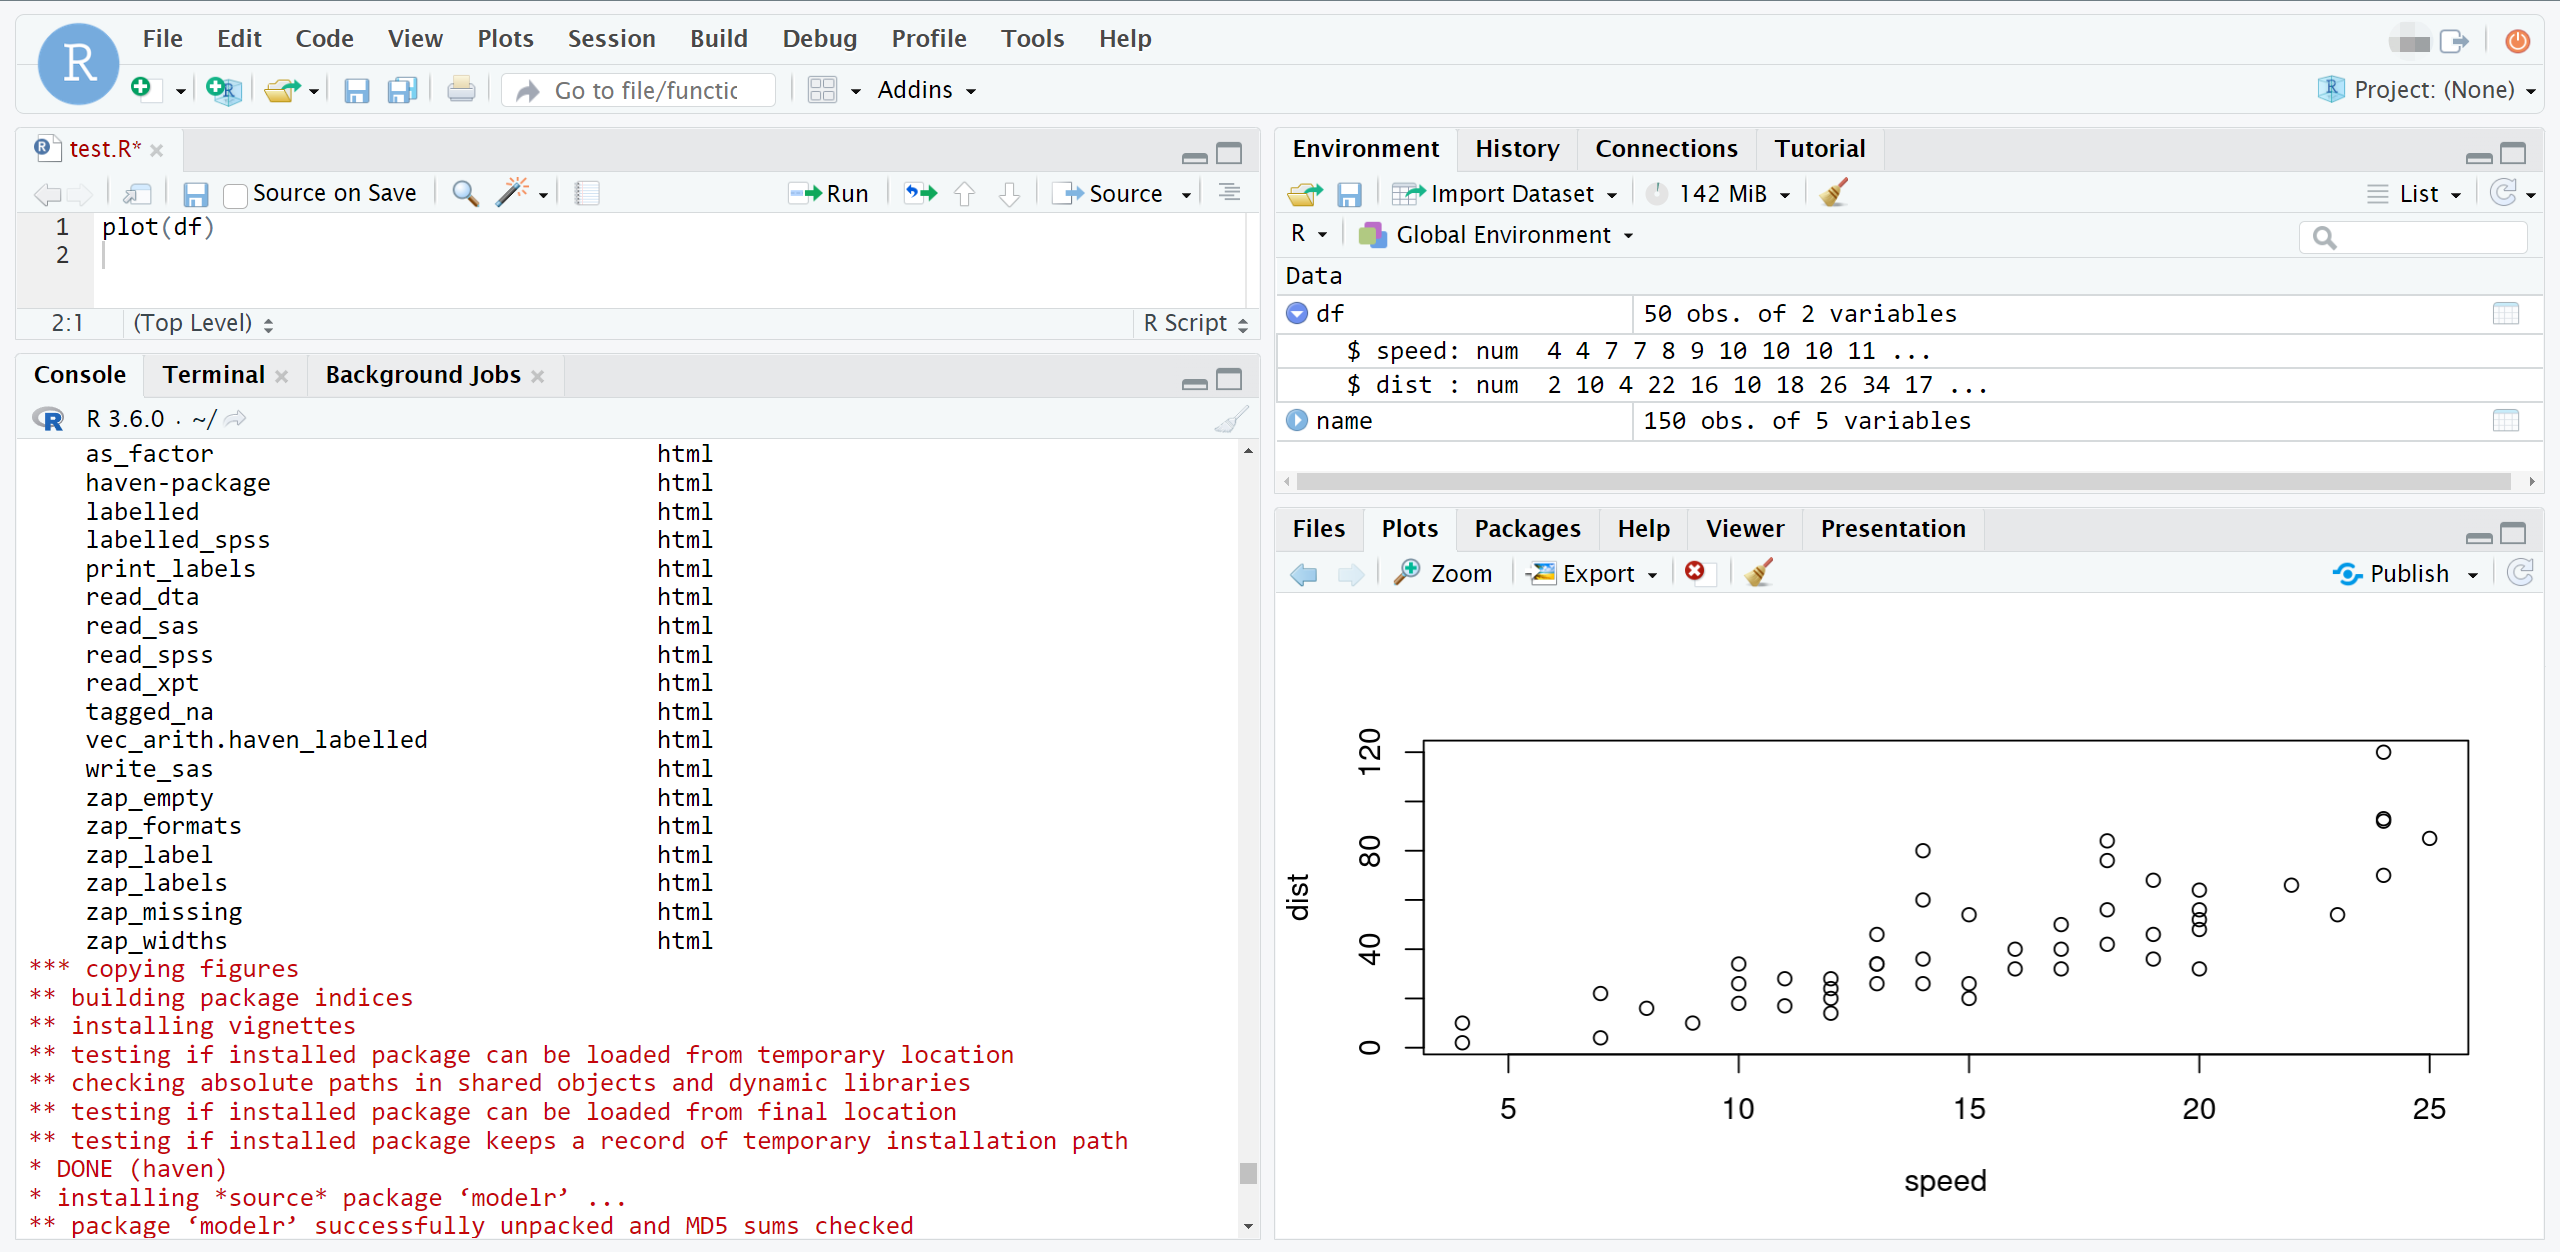Screen dimensions: 2560x1252
Task: Collapse the df data frame details
Action: [x=1297, y=313]
